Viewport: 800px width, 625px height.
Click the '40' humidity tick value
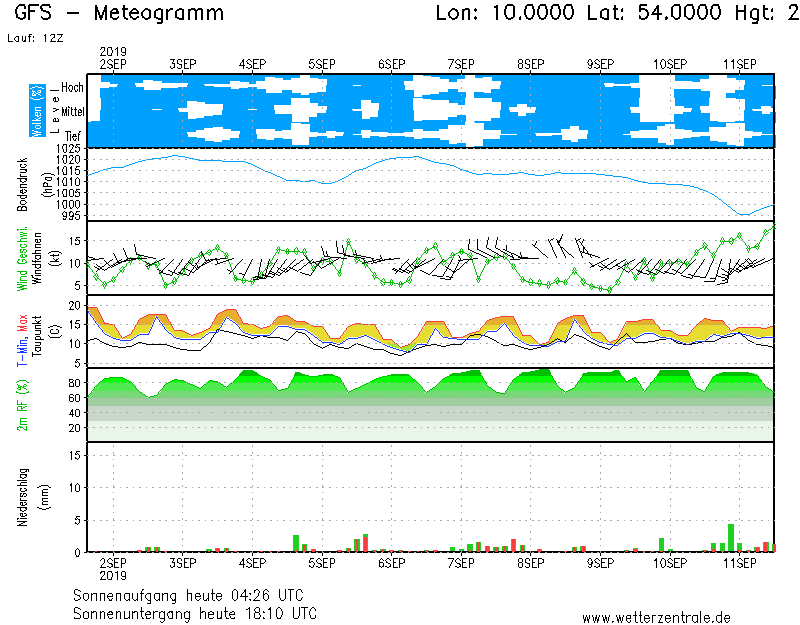point(74,413)
